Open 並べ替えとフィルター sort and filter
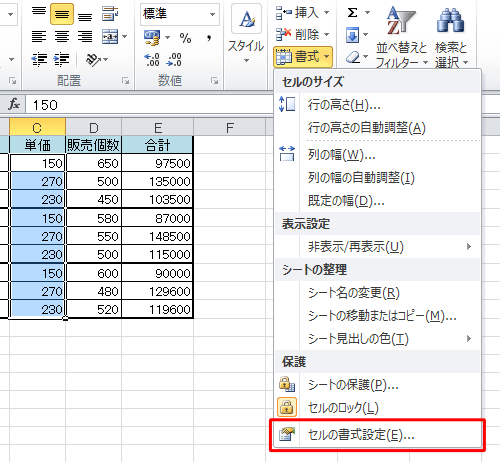This screenshot has height=462, width=500. tap(401, 37)
